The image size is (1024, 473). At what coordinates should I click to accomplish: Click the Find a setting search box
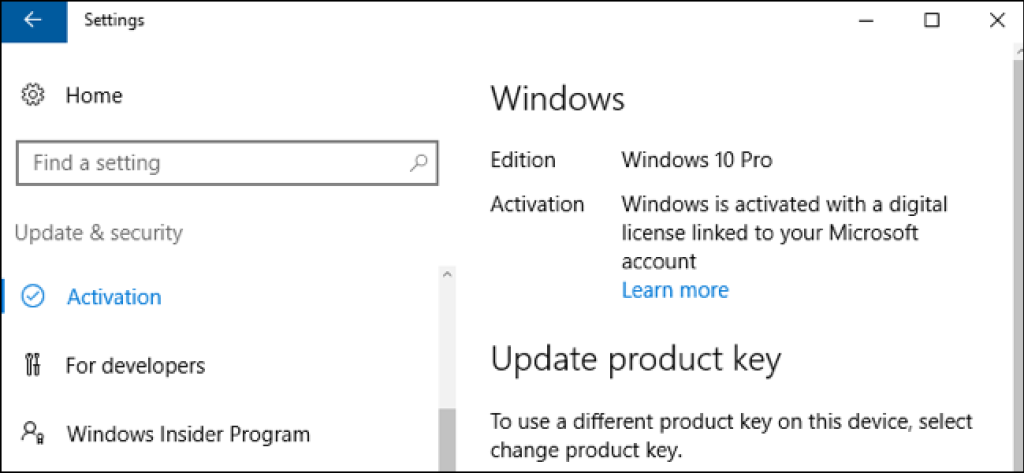click(227, 162)
